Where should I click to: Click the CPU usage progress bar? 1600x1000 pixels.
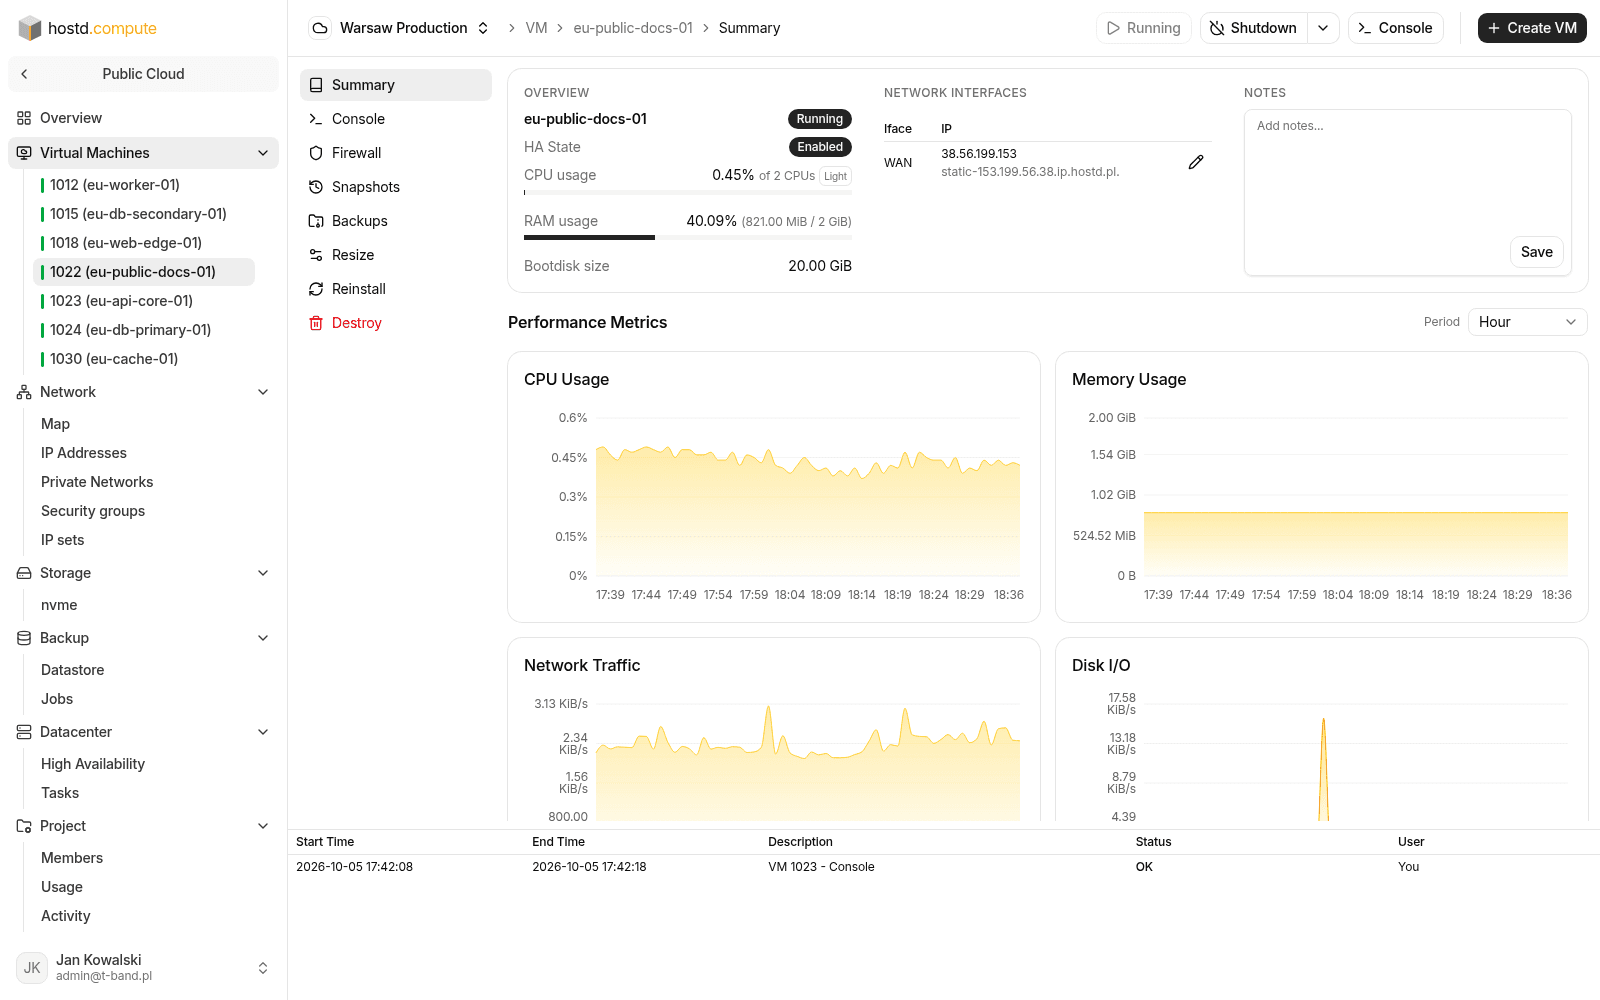(688, 192)
